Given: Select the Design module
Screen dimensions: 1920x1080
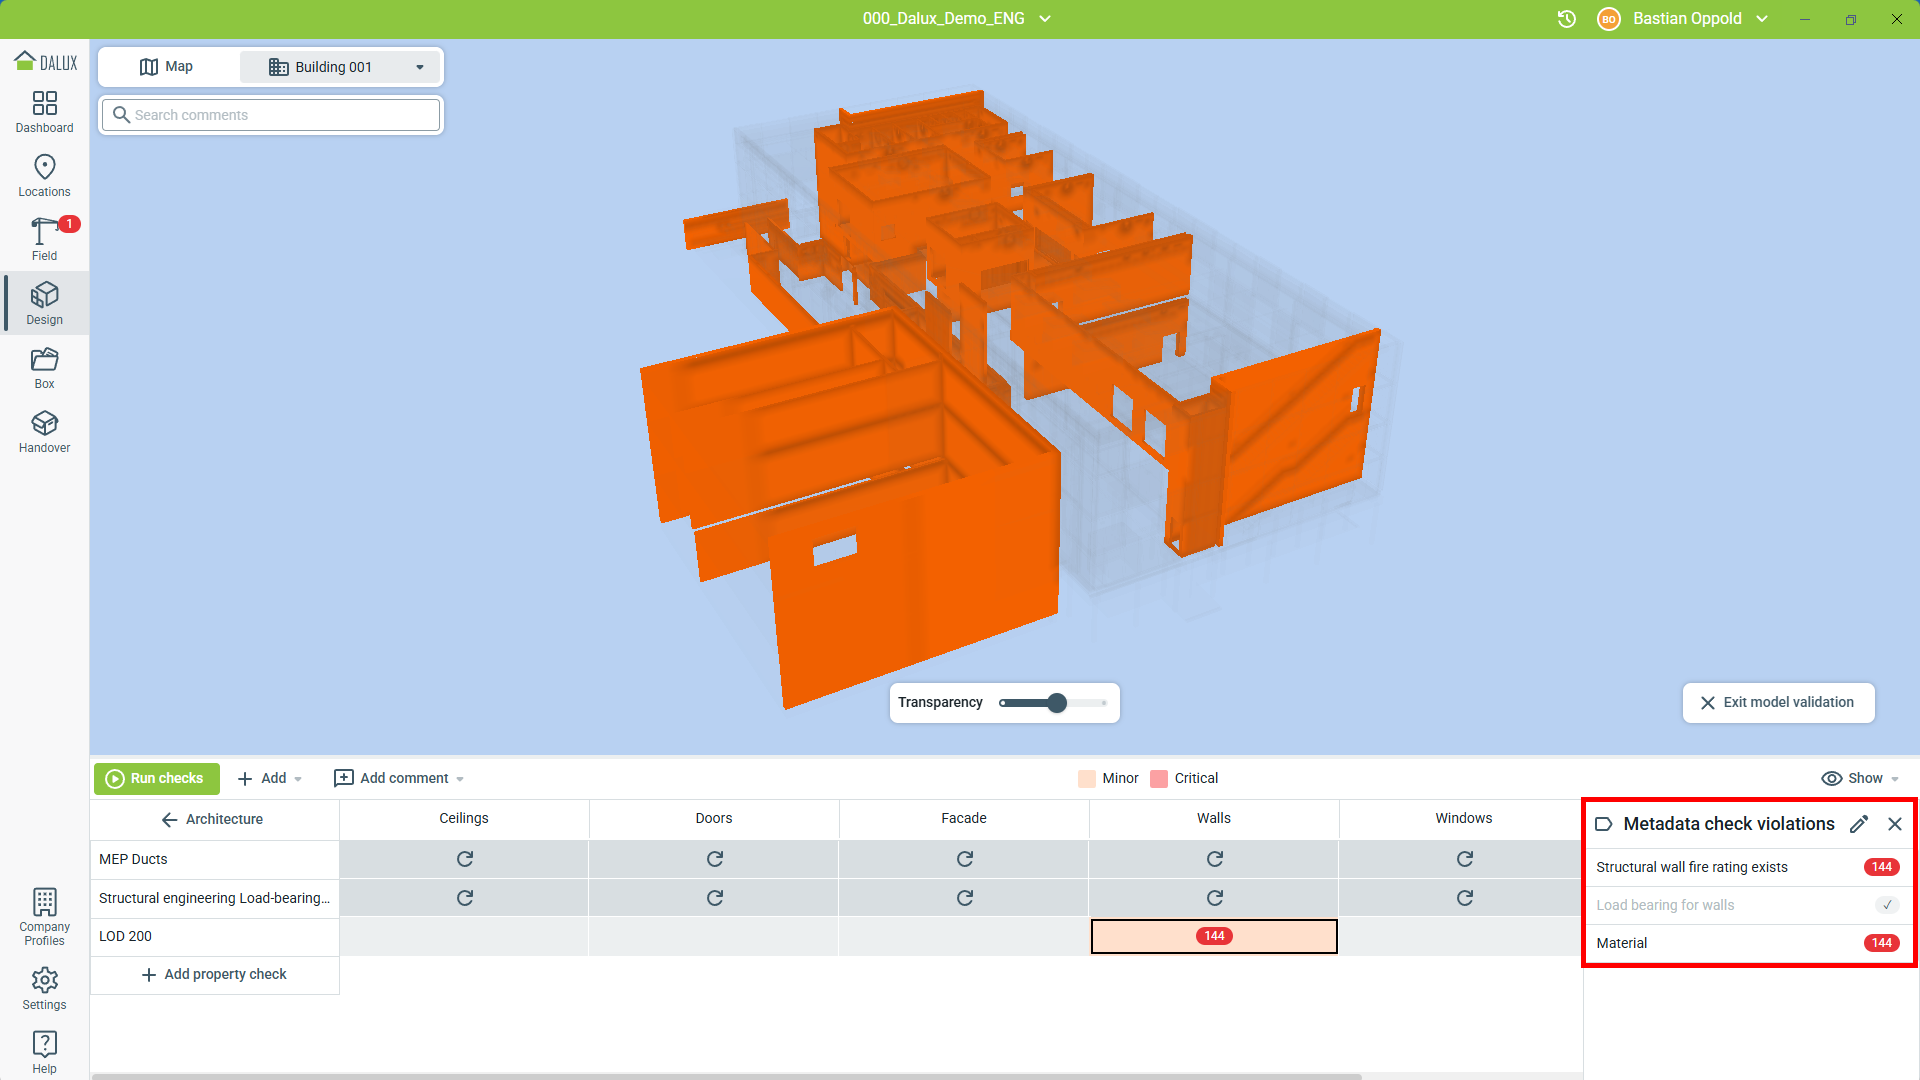Looking at the screenshot, I should coord(44,304).
